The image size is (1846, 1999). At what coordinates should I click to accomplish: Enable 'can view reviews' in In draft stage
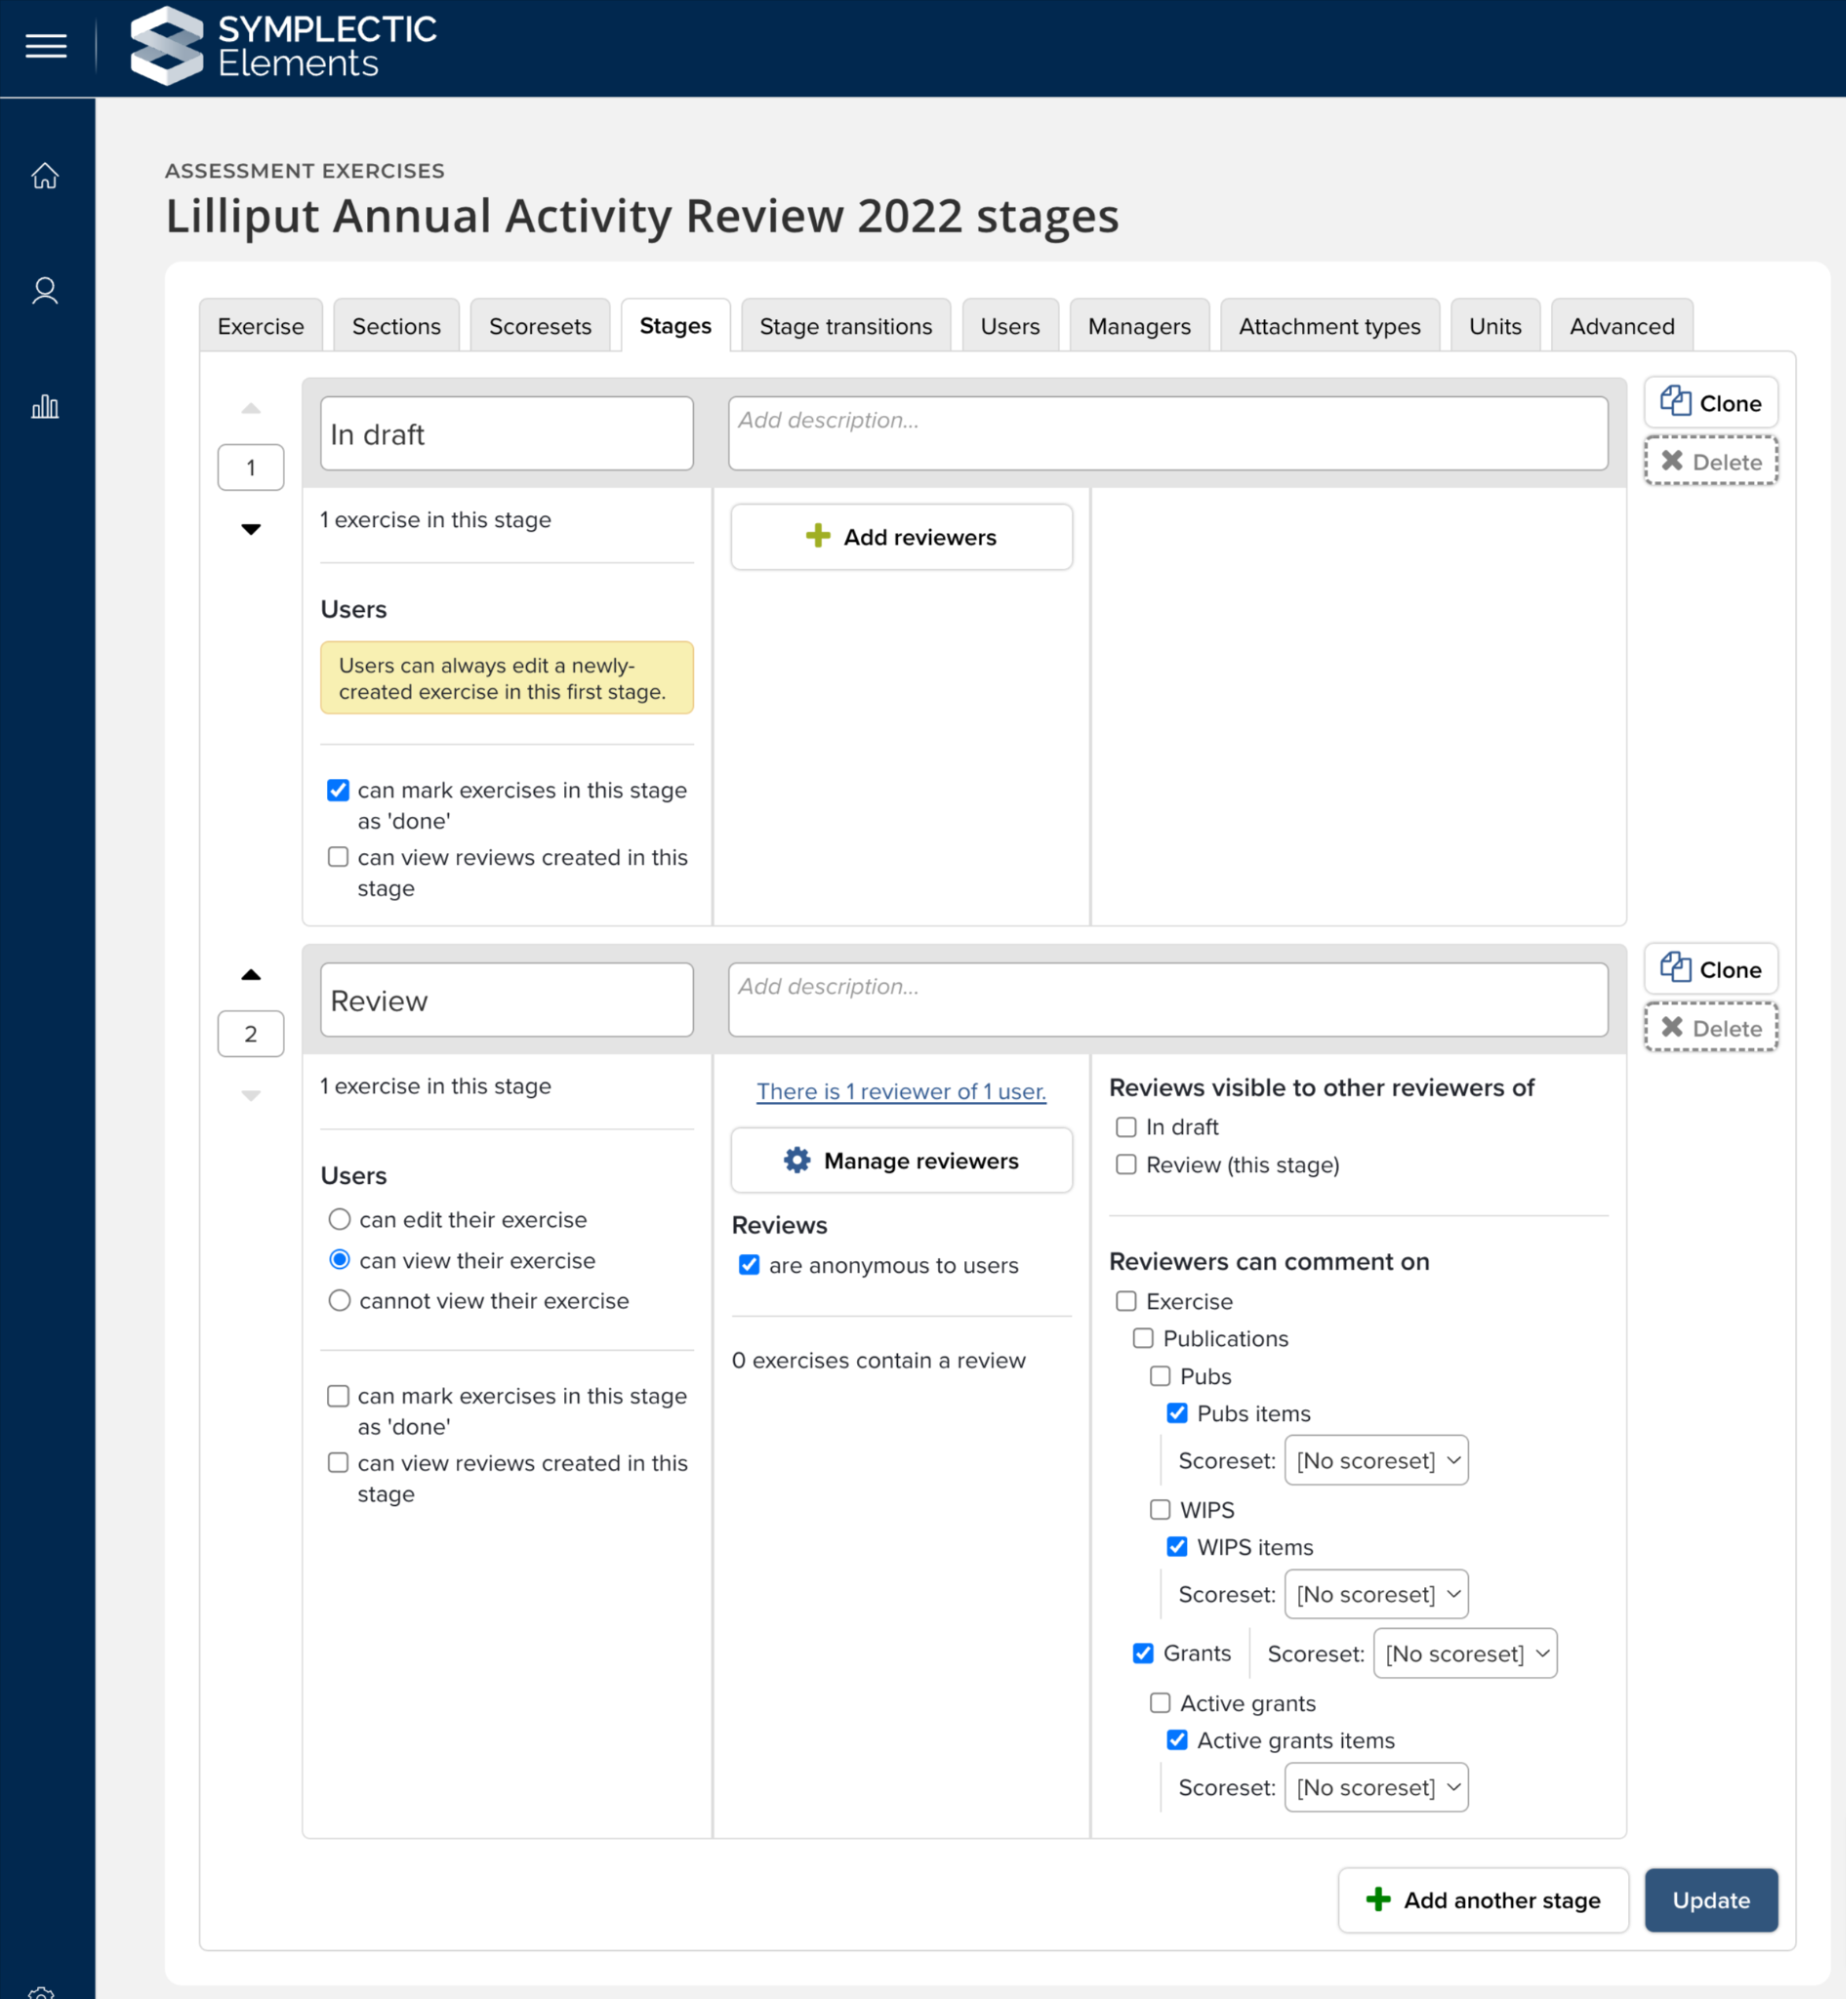click(339, 857)
